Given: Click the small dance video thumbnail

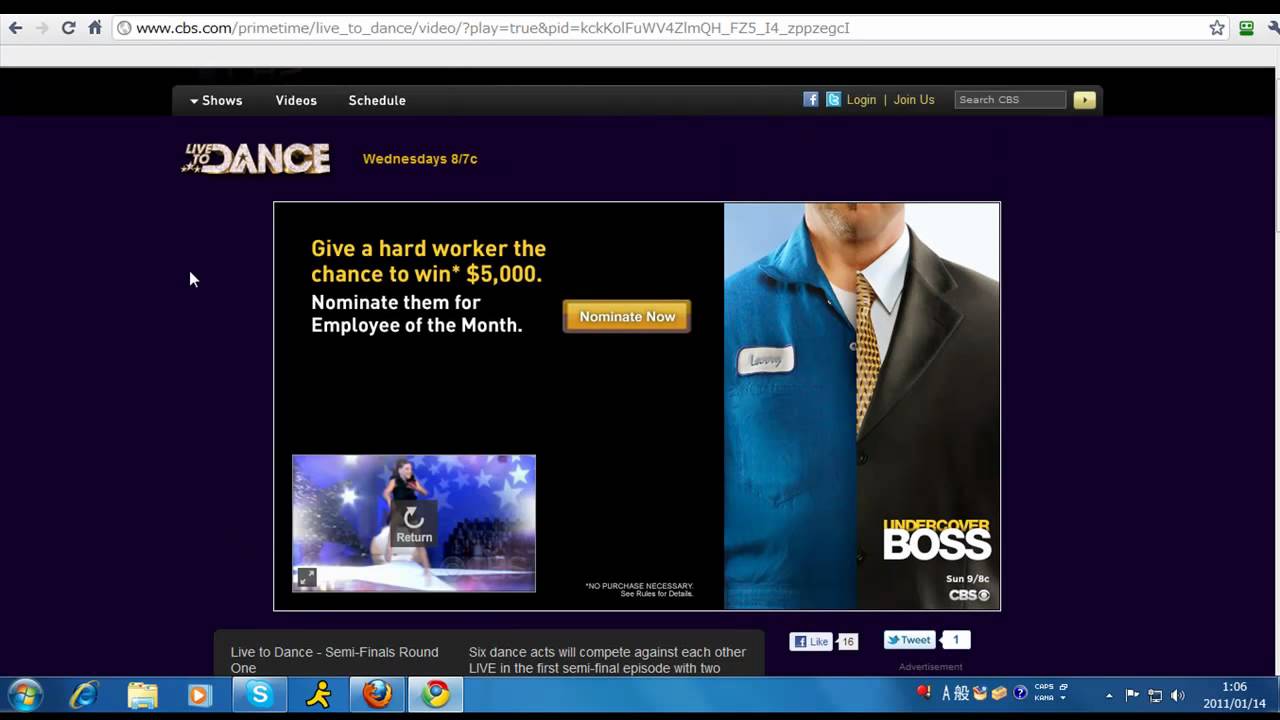Looking at the screenshot, I should (x=414, y=523).
